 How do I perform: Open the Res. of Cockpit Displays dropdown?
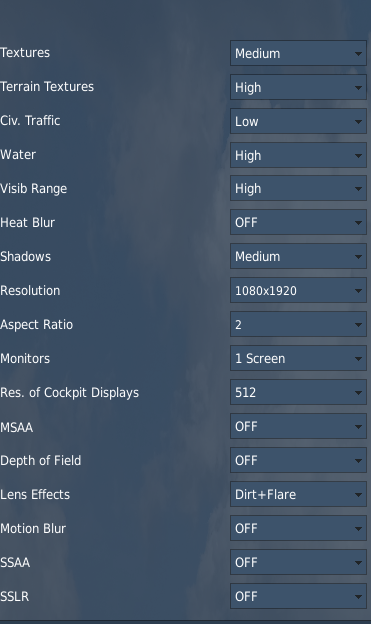click(298, 392)
